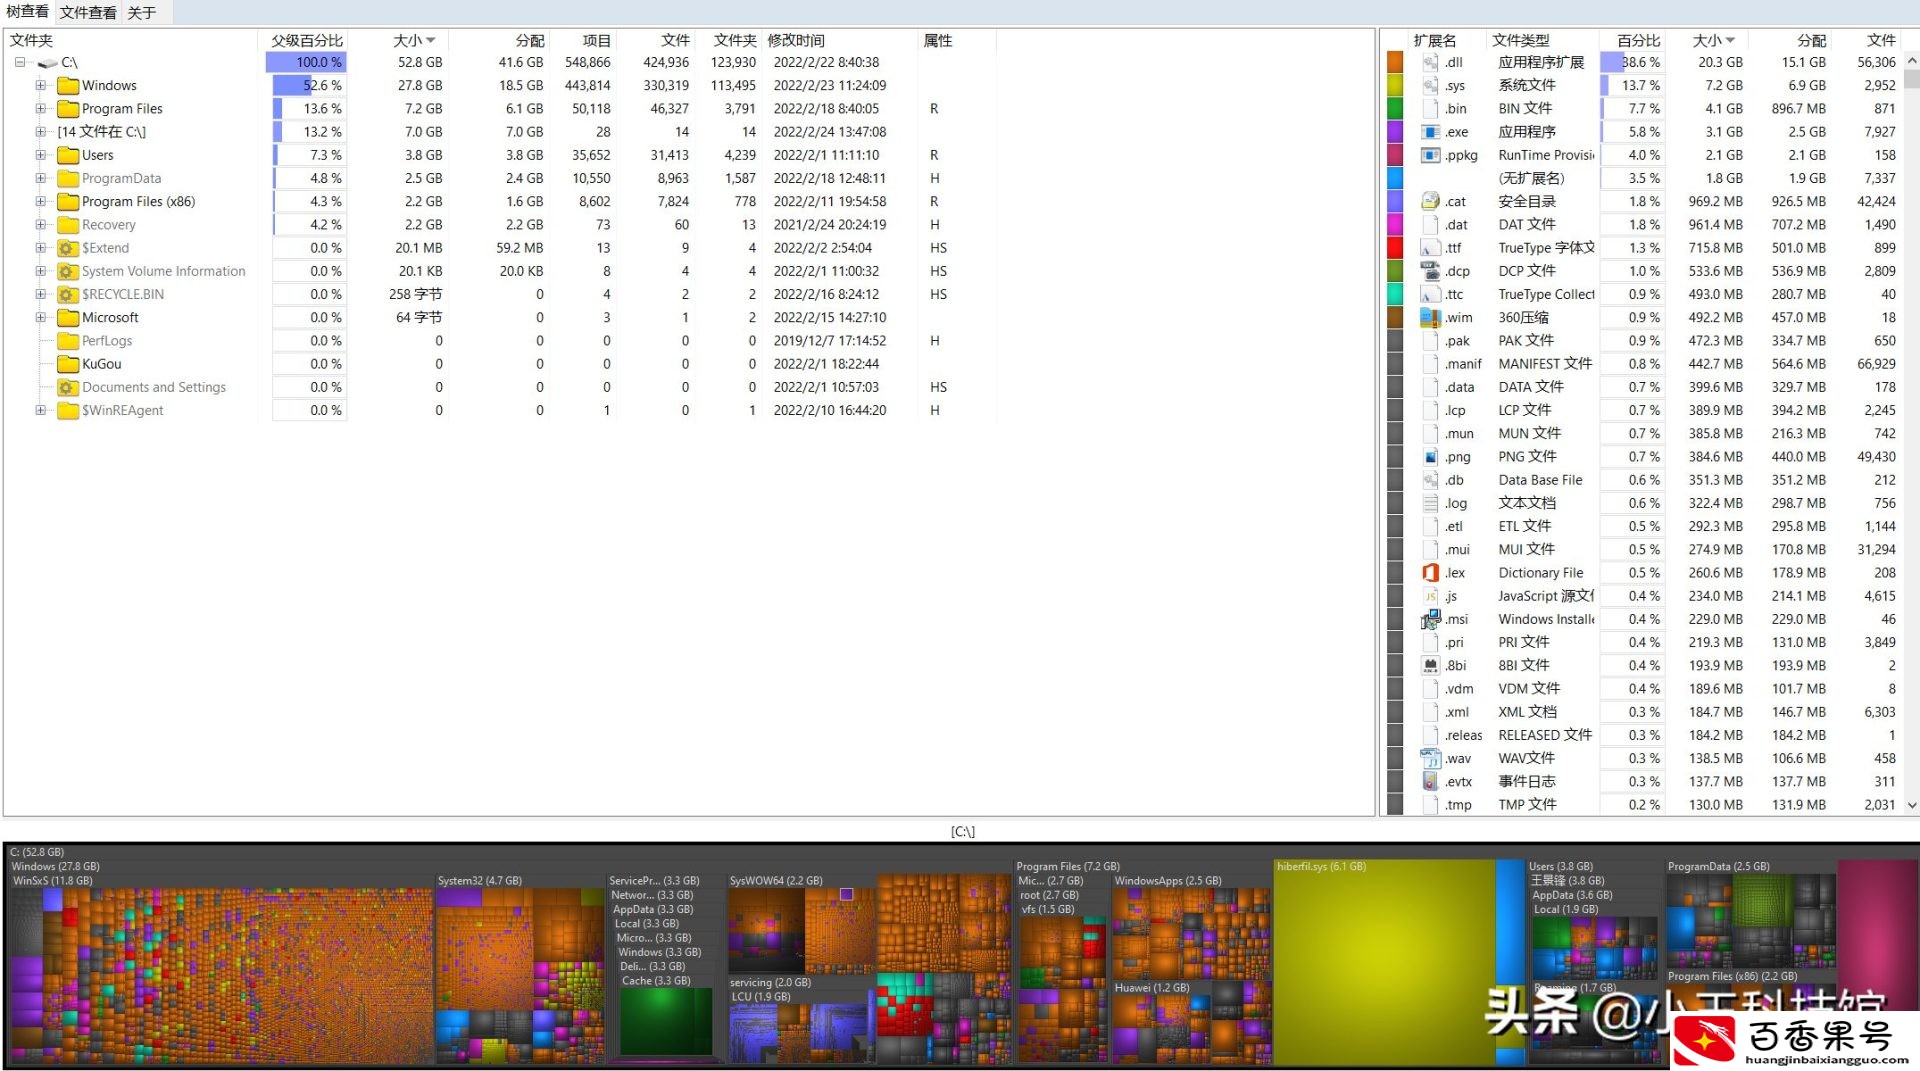Screen dimensions: 1920x1071
Task: Open the 关于 menu
Action: click(x=142, y=12)
